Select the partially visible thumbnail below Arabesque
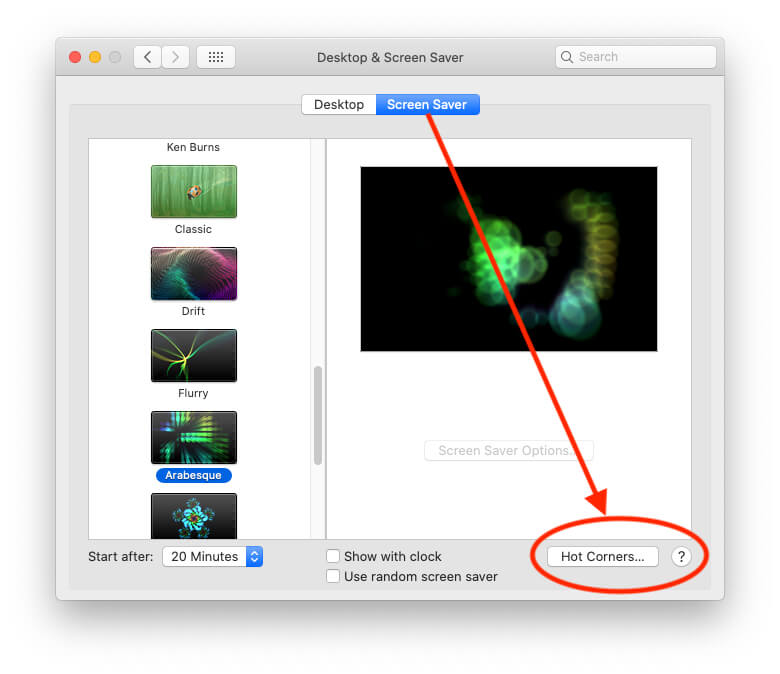 click(x=194, y=516)
